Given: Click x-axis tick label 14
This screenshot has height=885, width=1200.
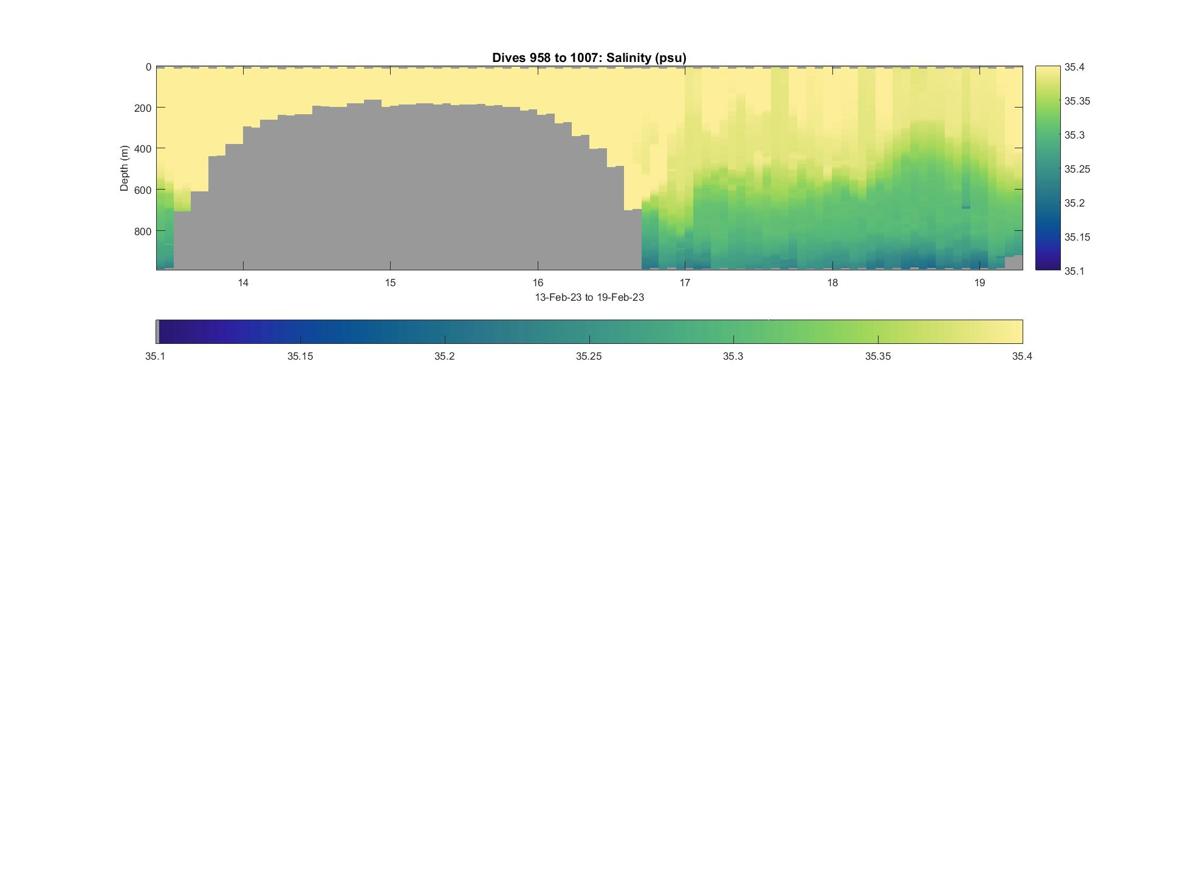Looking at the screenshot, I should coord(243,283).
